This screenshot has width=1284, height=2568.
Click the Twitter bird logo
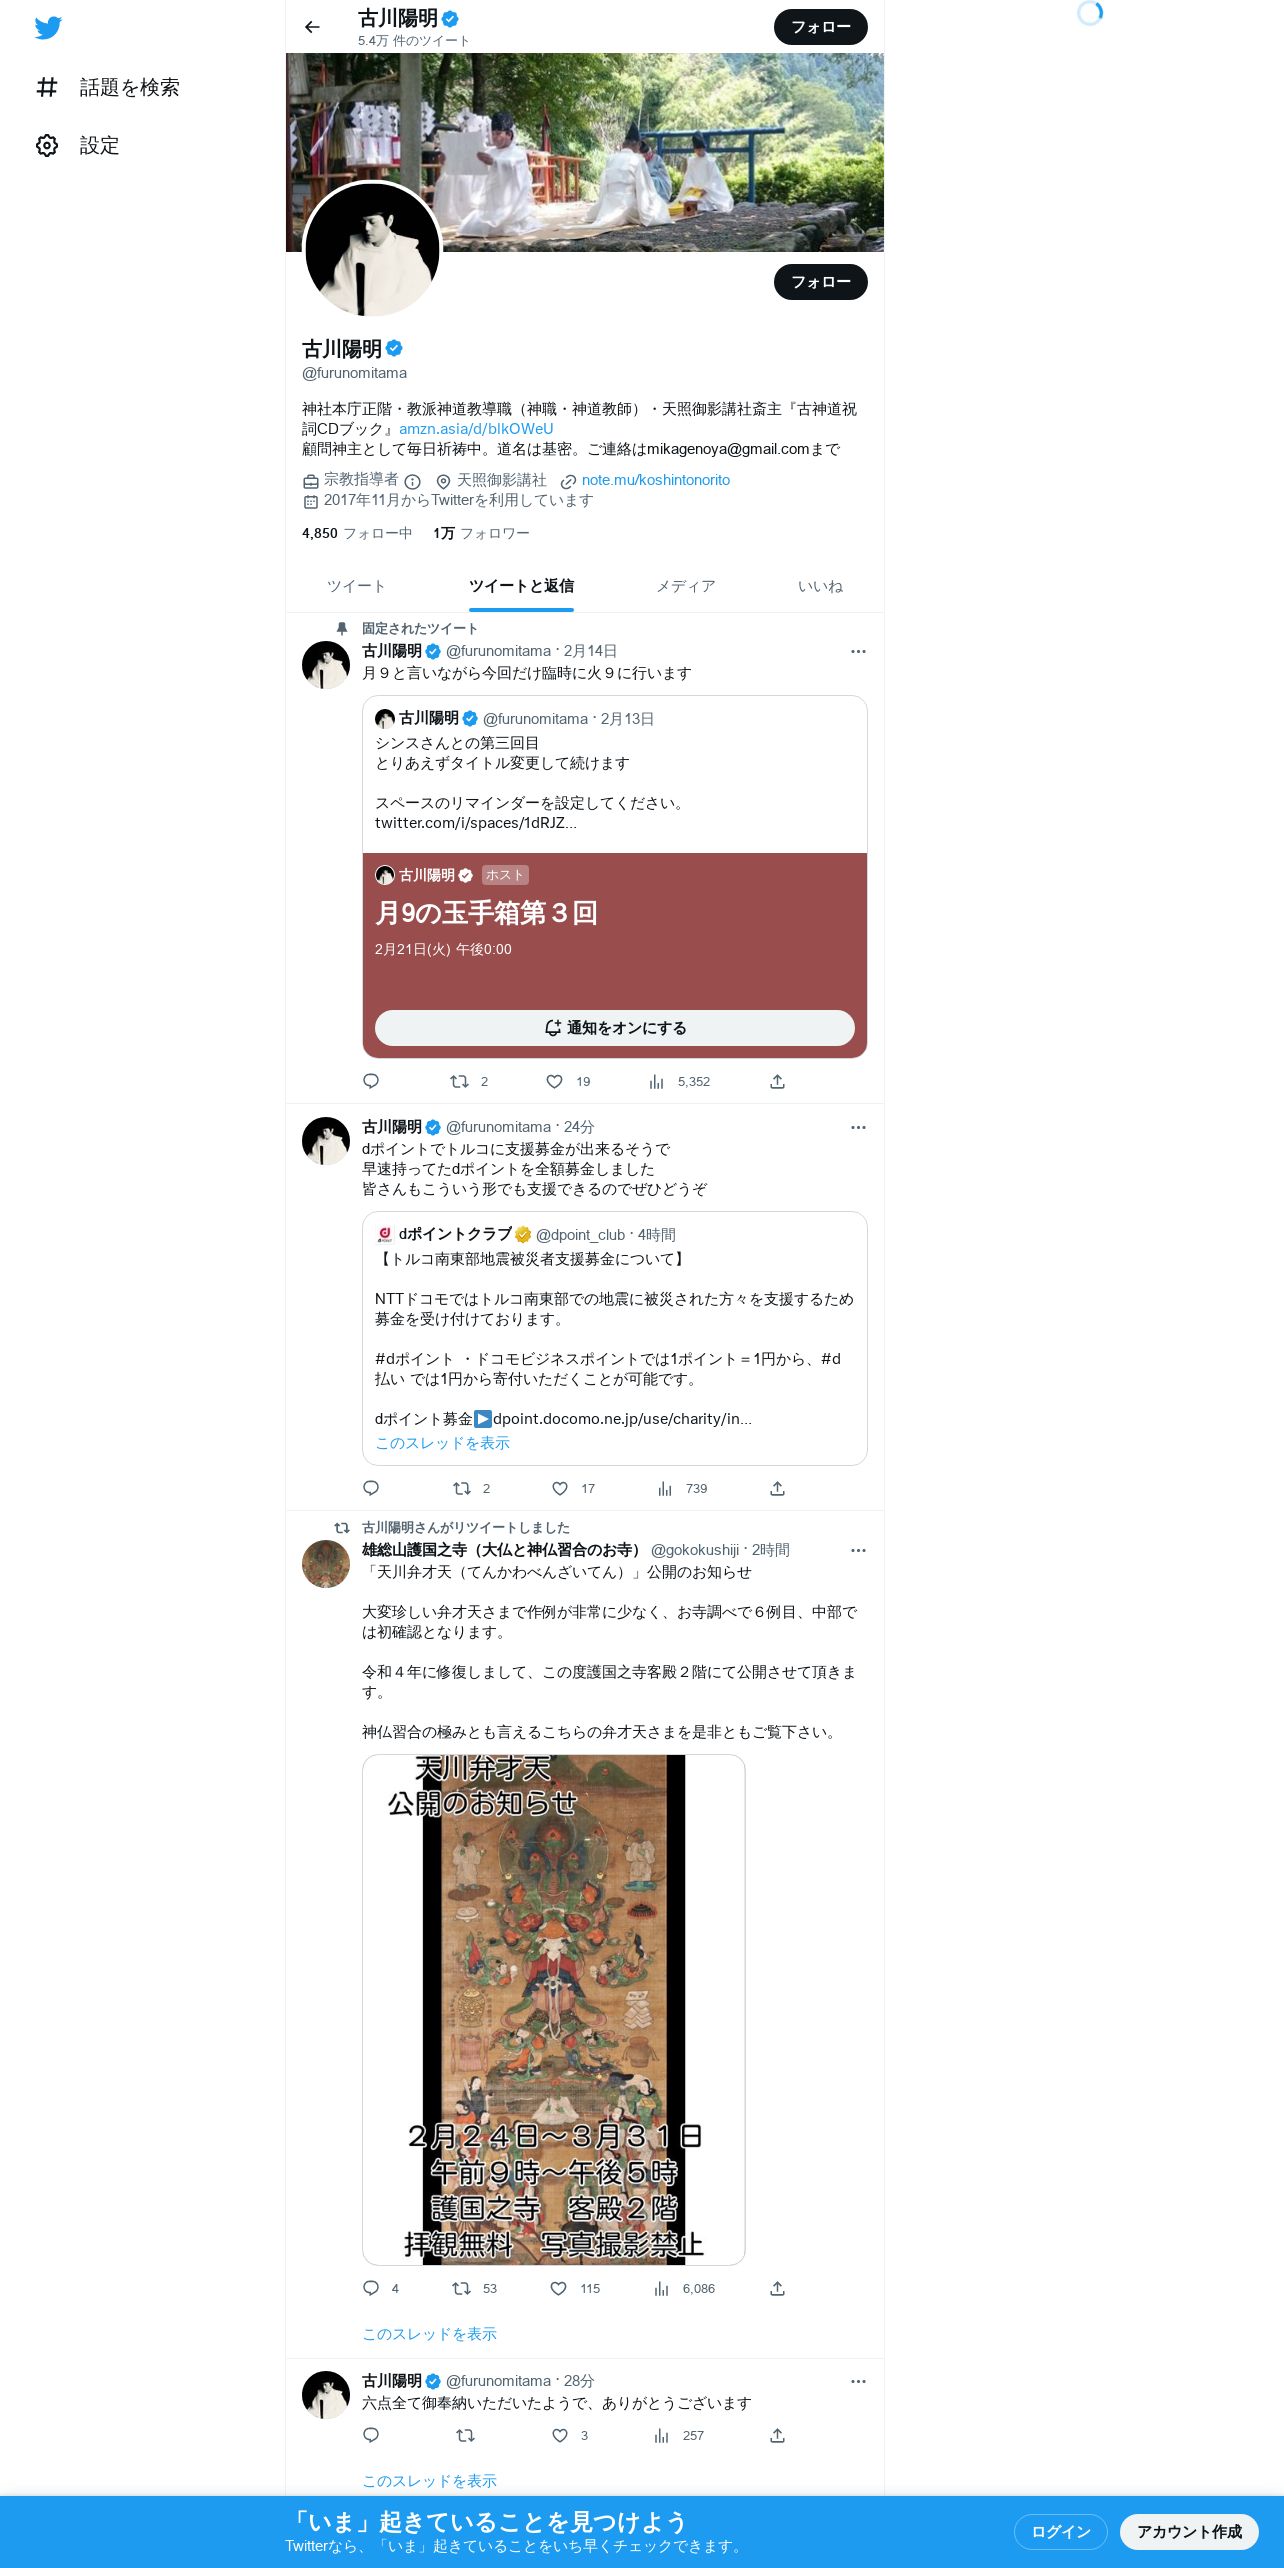coord(48,28)
